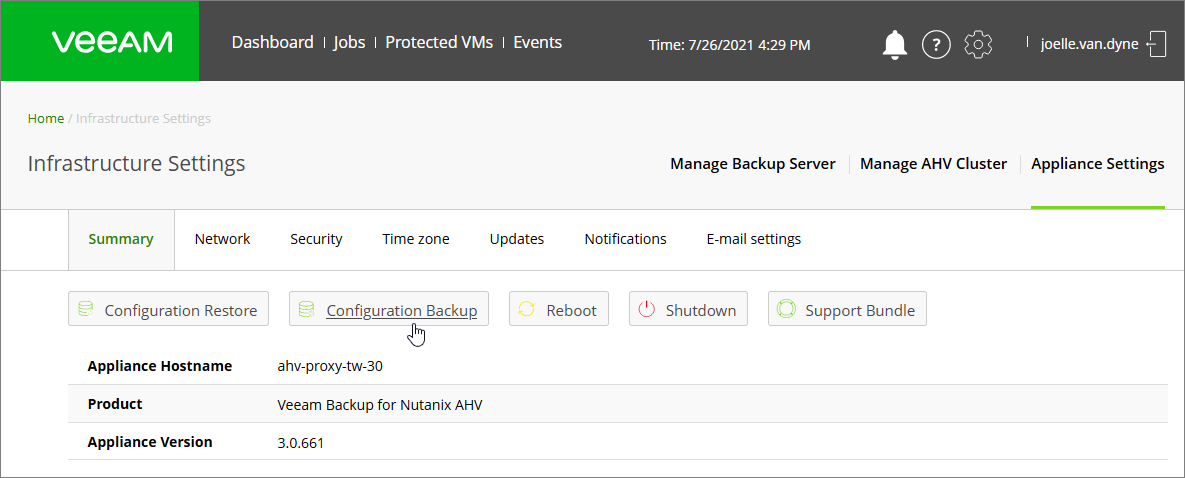Select the Network tab
This screenshot has width=1185, height=478.
click(x=222, y=239)
